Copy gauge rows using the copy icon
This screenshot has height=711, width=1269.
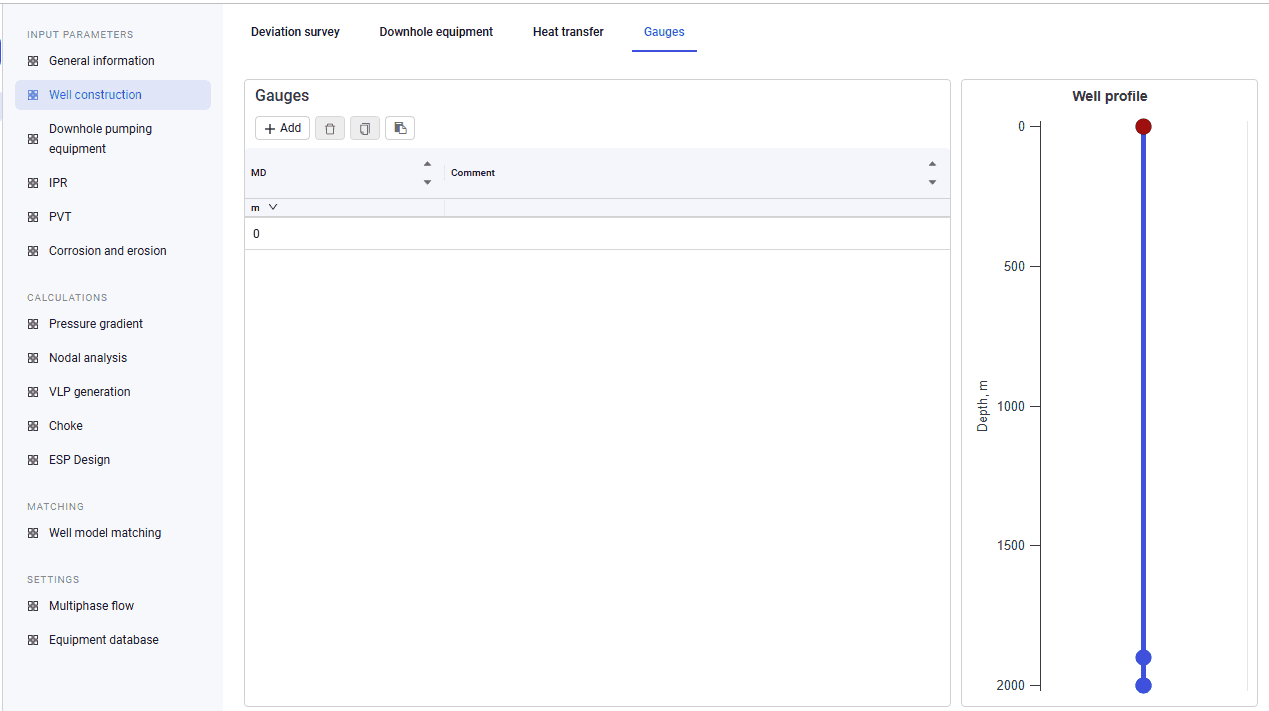(365, 128)
